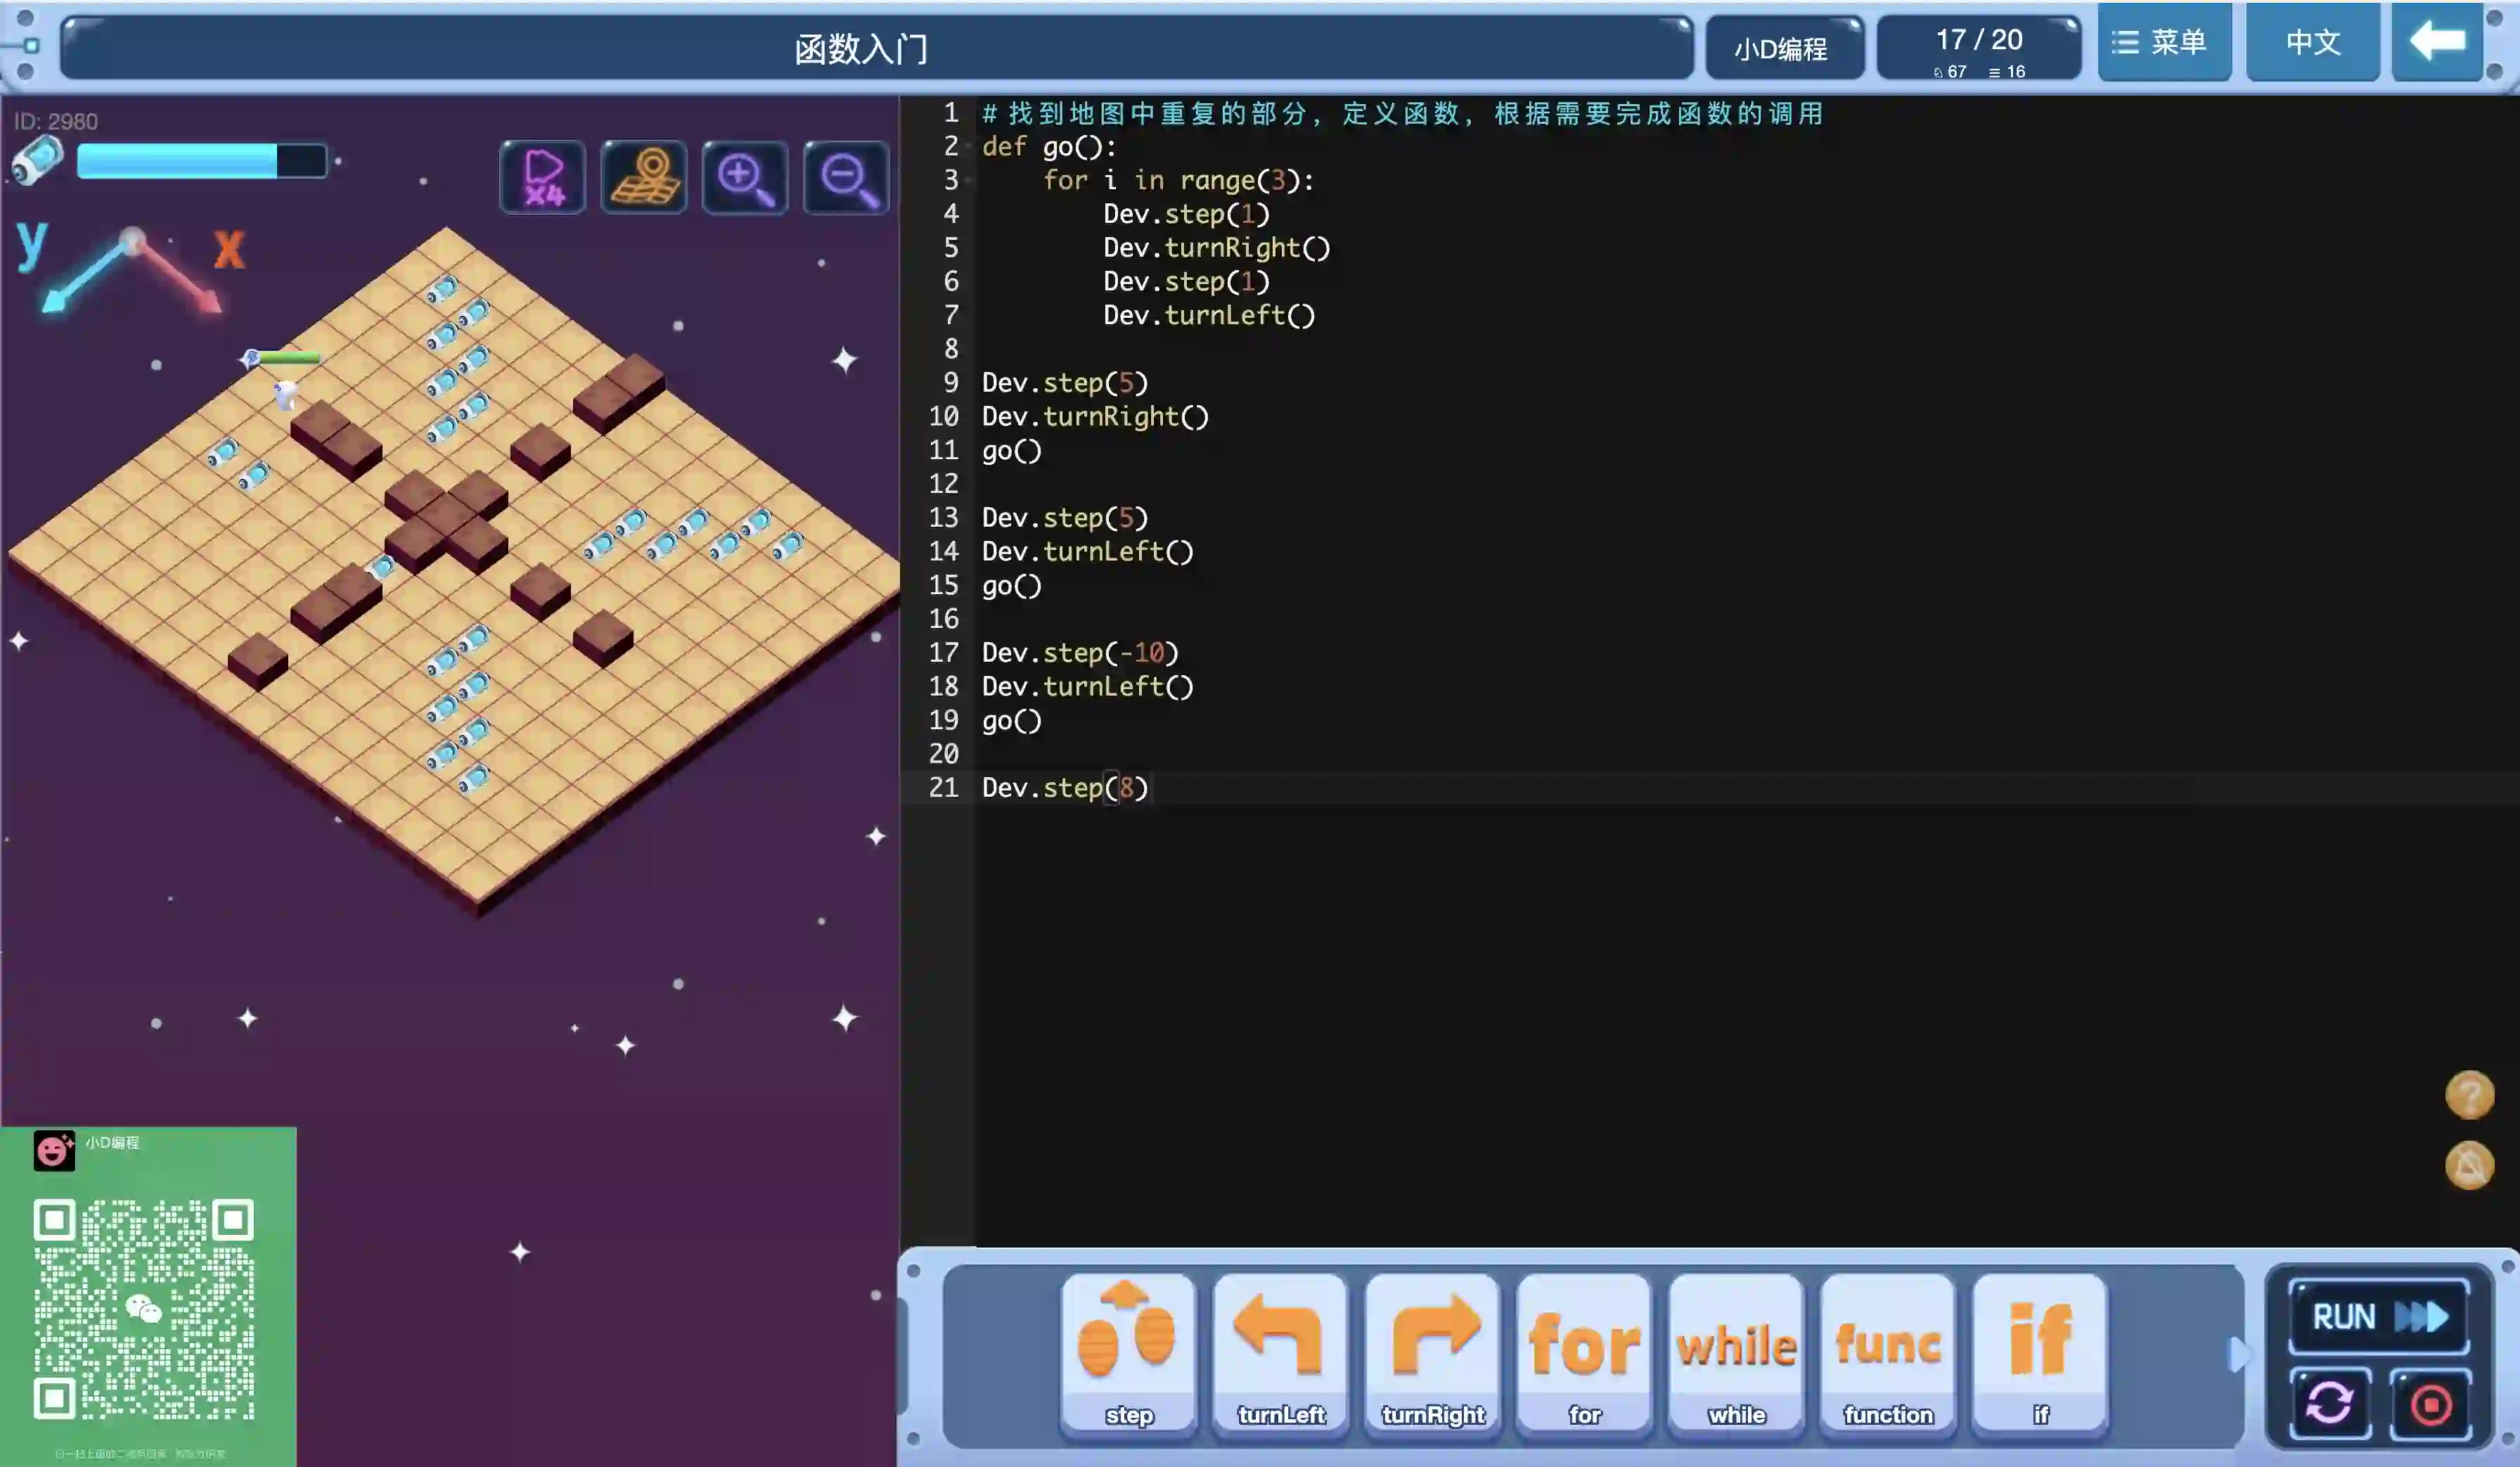Screen dimensions: 2520x1467
Task: Switch language via 中文 button
Action: coord(2312,42)
